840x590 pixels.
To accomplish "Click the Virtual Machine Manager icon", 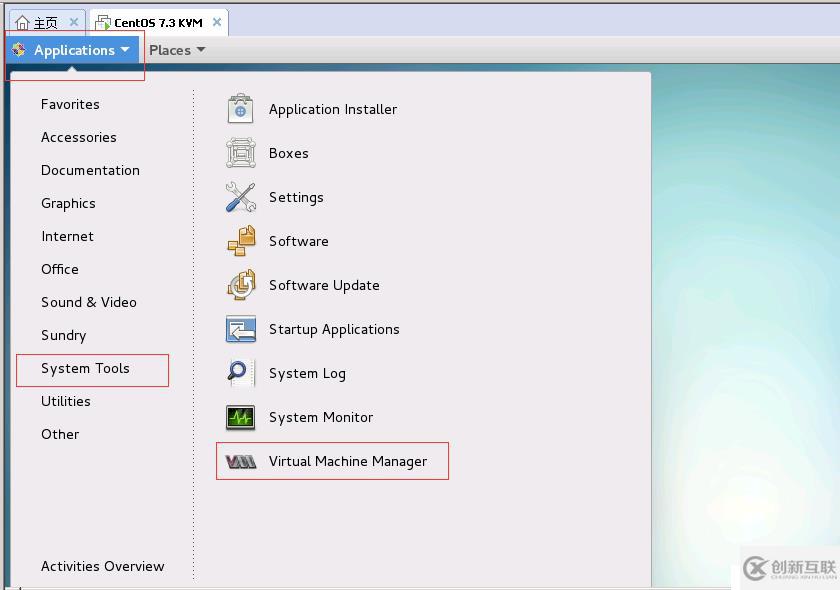I will (x=241, y=461).
